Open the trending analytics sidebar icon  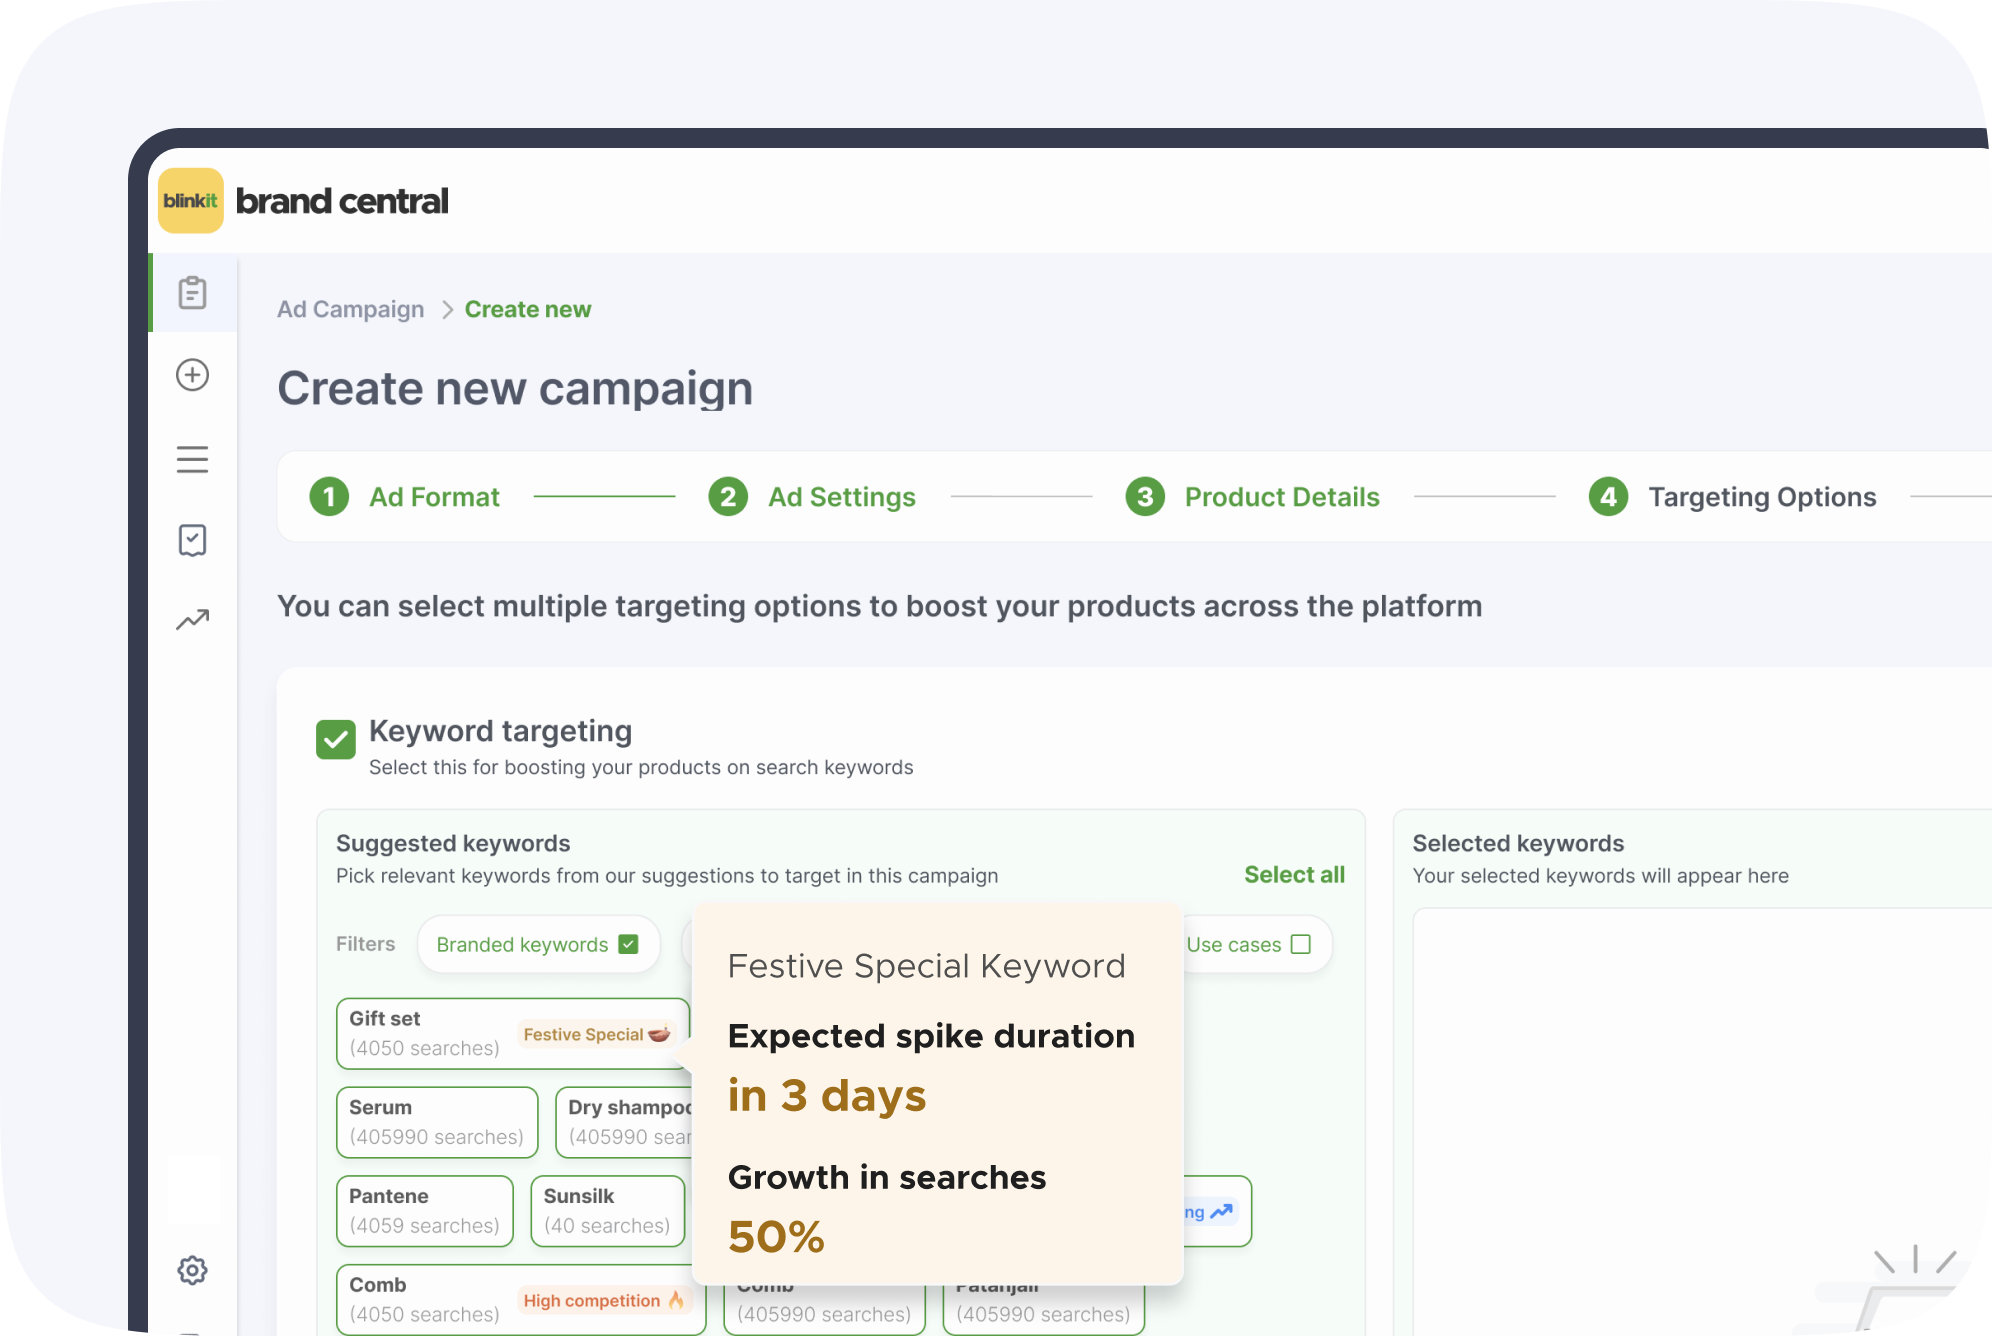click(192, 620)
